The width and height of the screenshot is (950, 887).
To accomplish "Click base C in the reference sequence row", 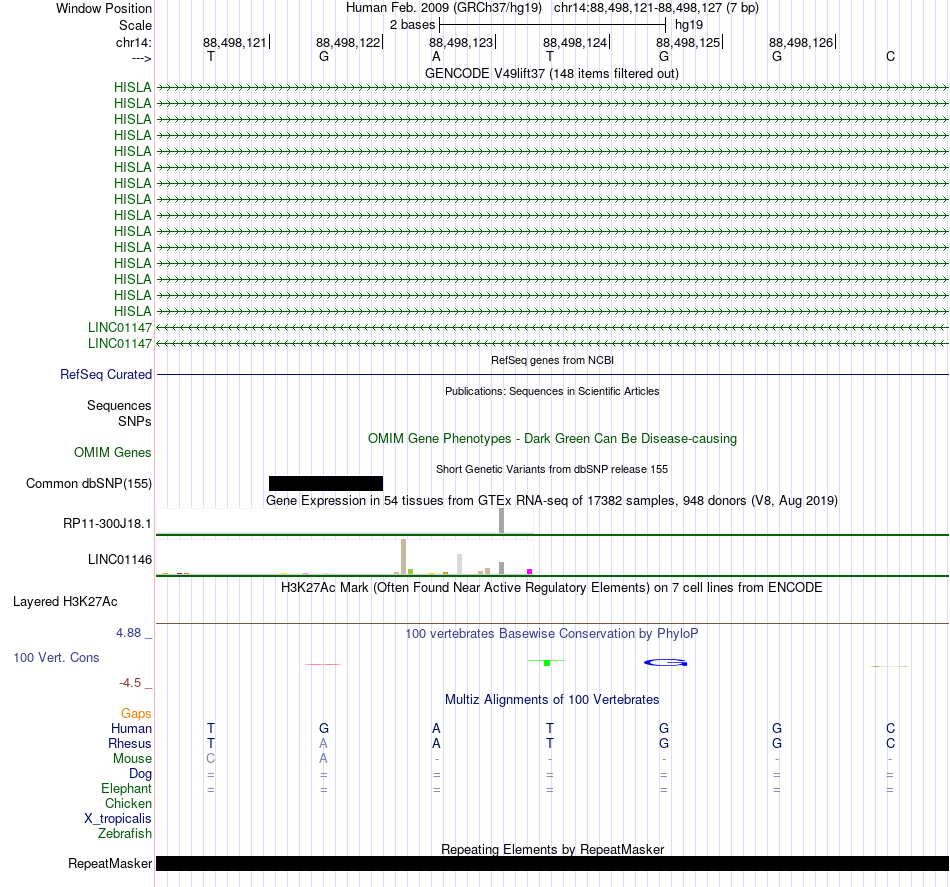I will (890, 56).
